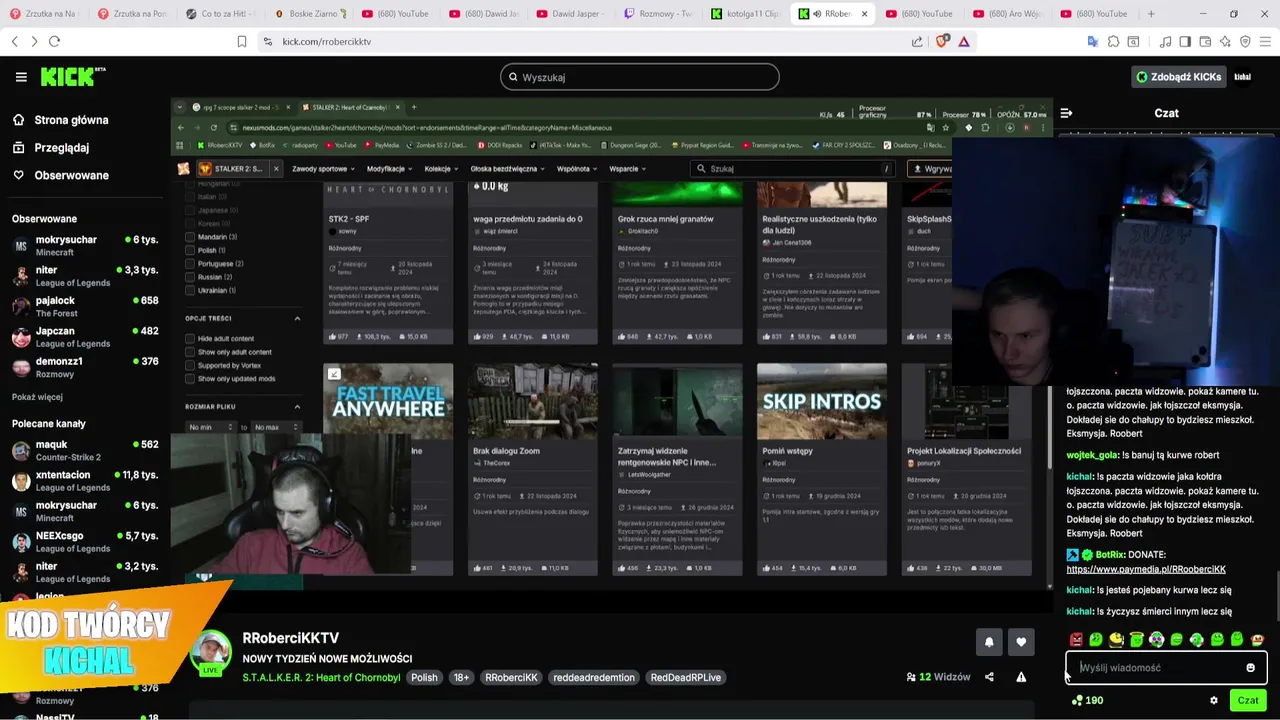Click the reddeadredemtion tag
Image resolution: width=1280 pixels, height=720 pixels.
[x=594, y=677]
